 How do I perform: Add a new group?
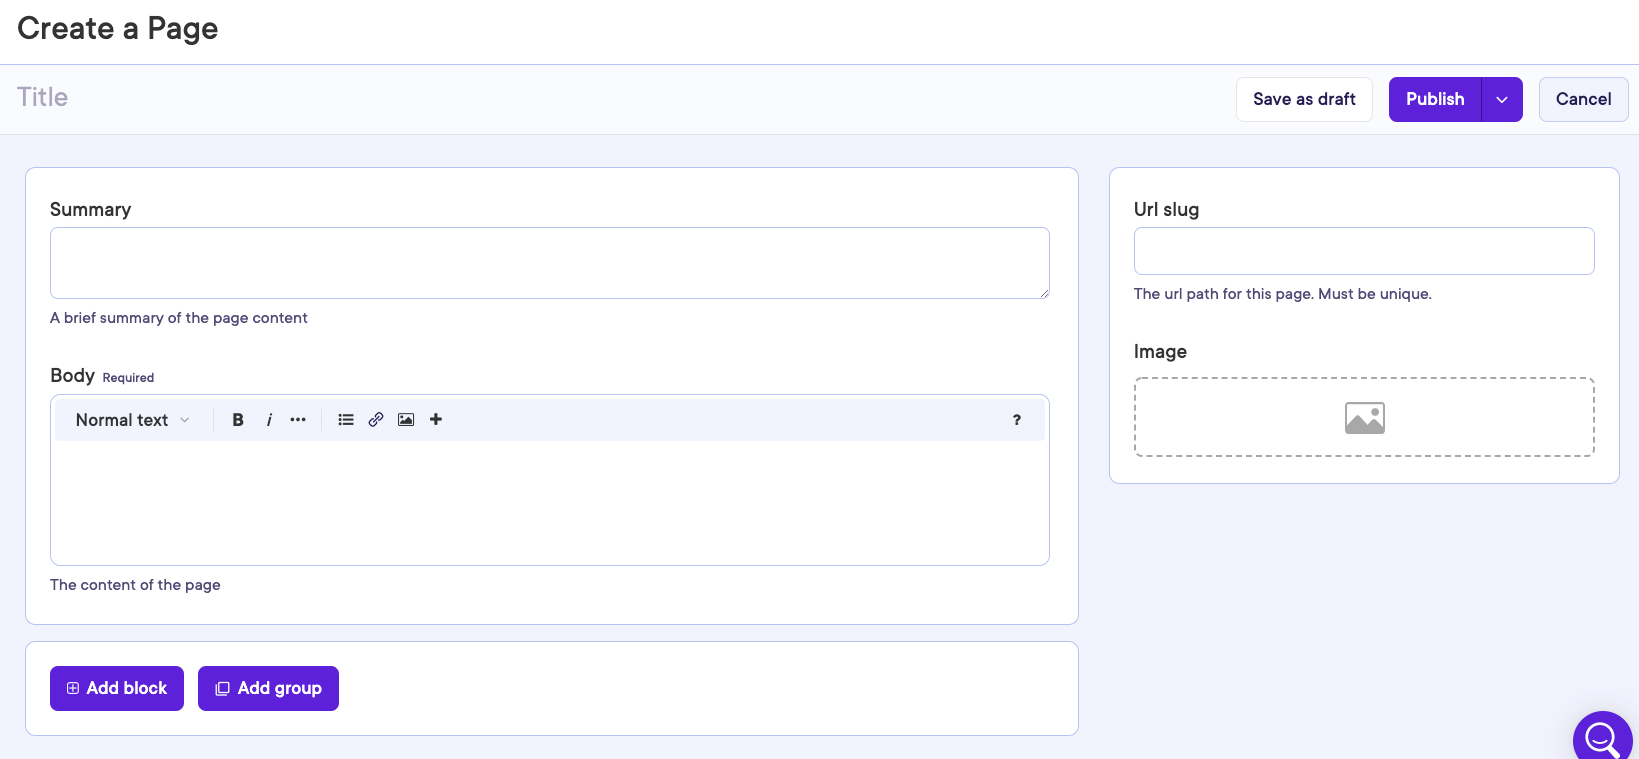pyautogui.click(x=268, y=688)
